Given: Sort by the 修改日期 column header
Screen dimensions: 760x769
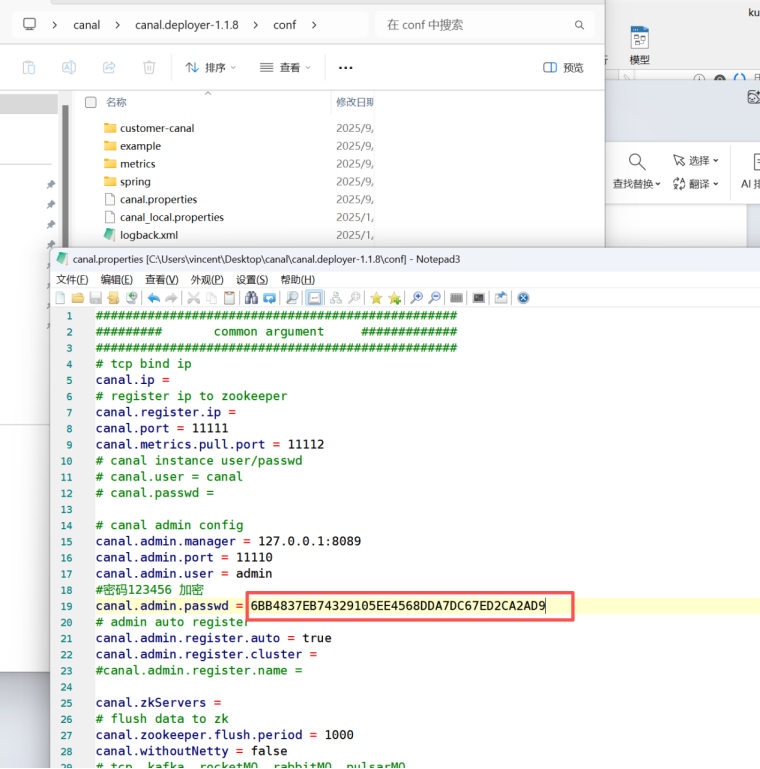Looking at the screenshot, I should 355,102.
